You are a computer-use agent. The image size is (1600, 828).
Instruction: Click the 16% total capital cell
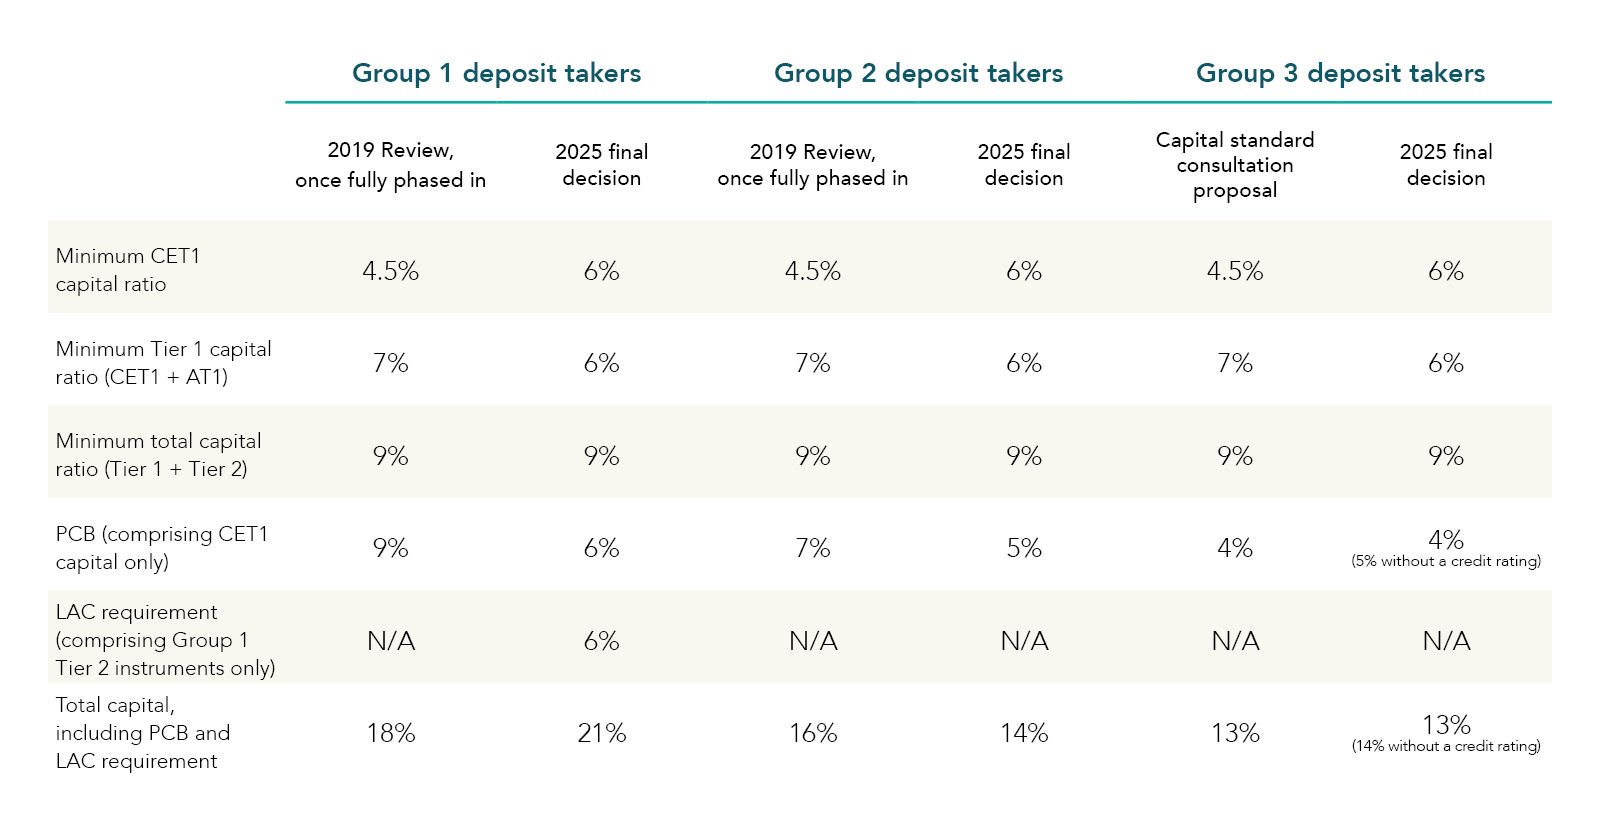(x=813, y=733)
